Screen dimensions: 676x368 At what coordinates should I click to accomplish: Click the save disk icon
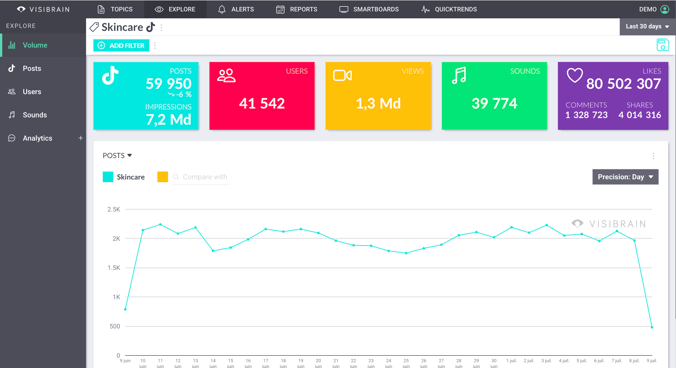[x=662, y=45]
